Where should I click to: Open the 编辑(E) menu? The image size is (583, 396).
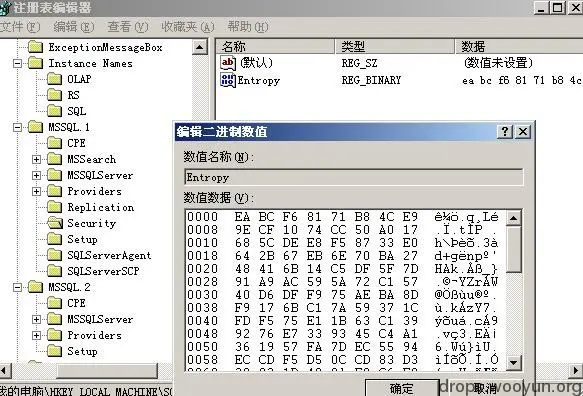click(x=74, y=26)
